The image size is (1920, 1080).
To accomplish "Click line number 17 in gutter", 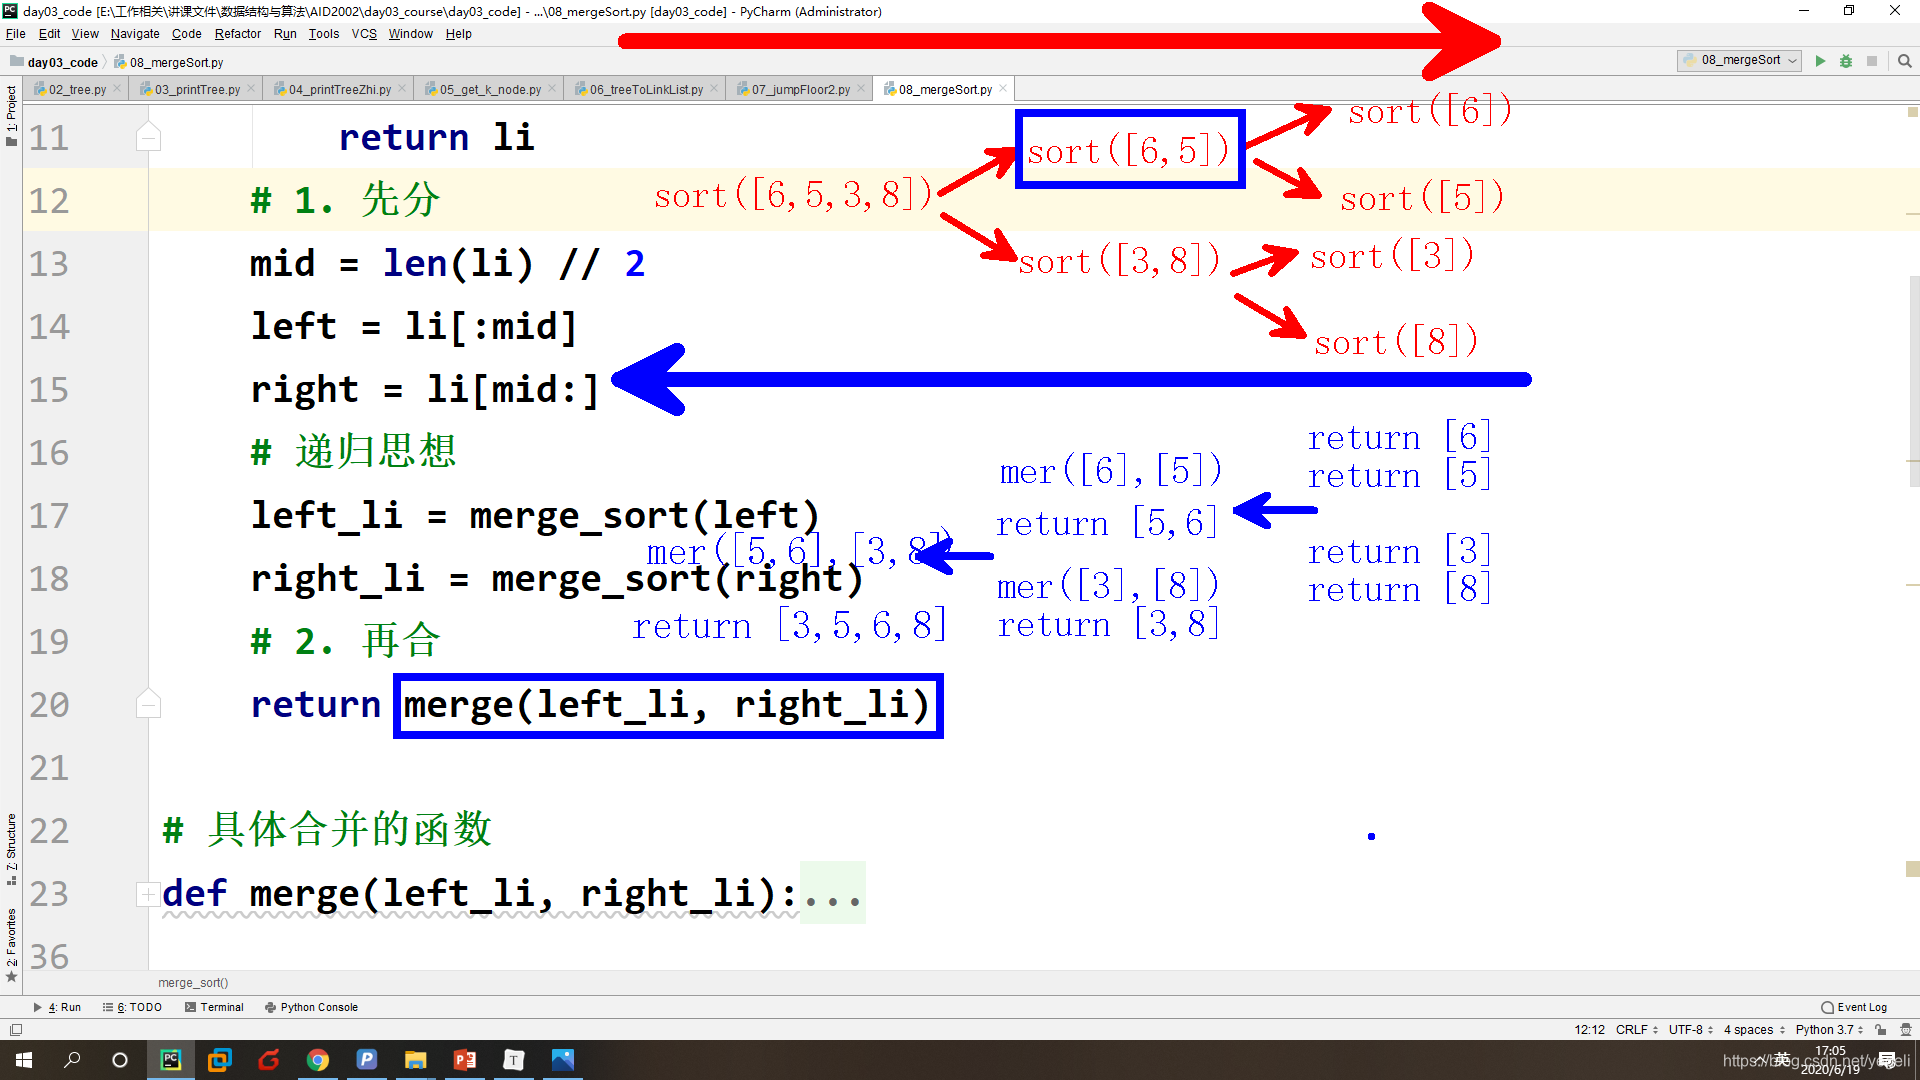I will click(49, 516).
